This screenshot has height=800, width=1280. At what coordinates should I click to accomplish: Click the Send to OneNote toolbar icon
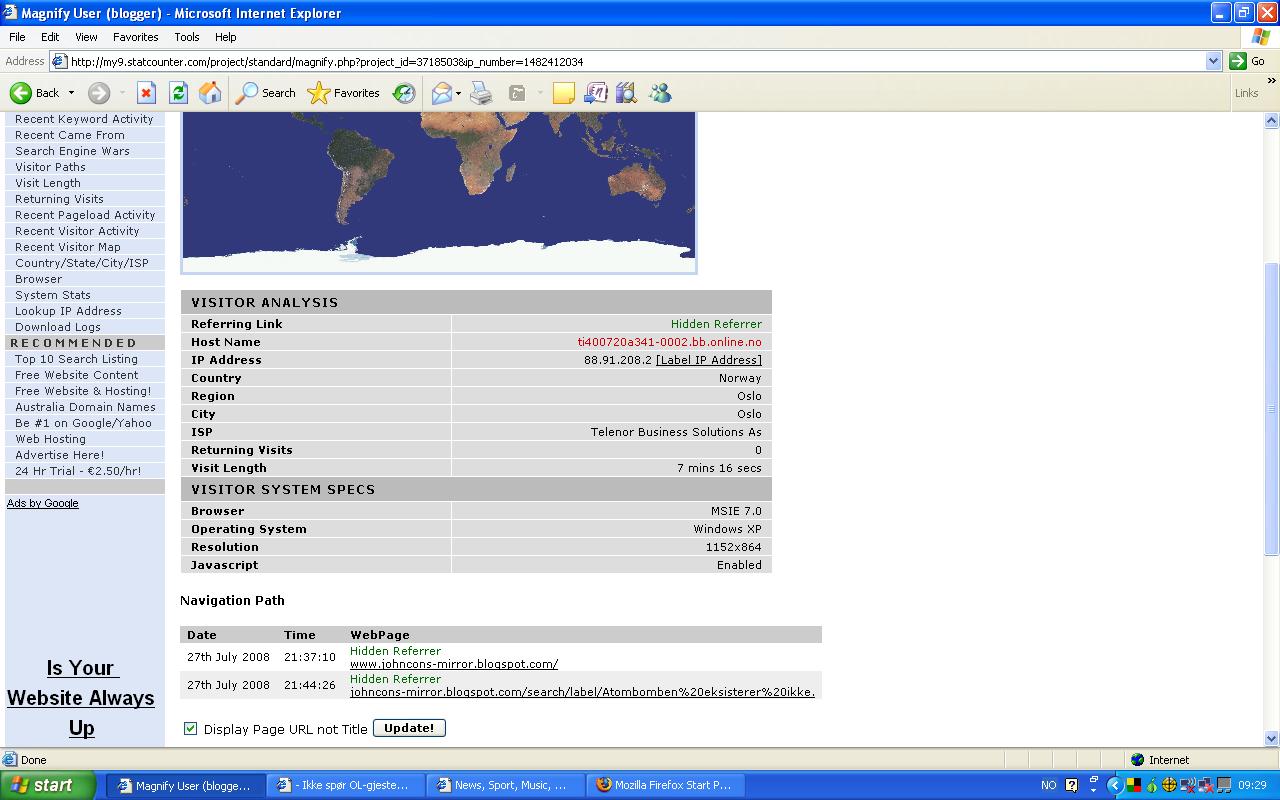pyautogui.click(x=595, y=93)
